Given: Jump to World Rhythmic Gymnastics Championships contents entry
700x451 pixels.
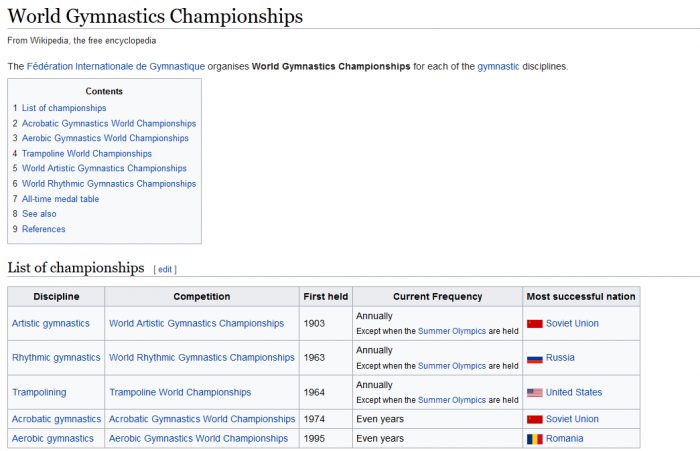Looking at the screenshot, I should 109,184.
